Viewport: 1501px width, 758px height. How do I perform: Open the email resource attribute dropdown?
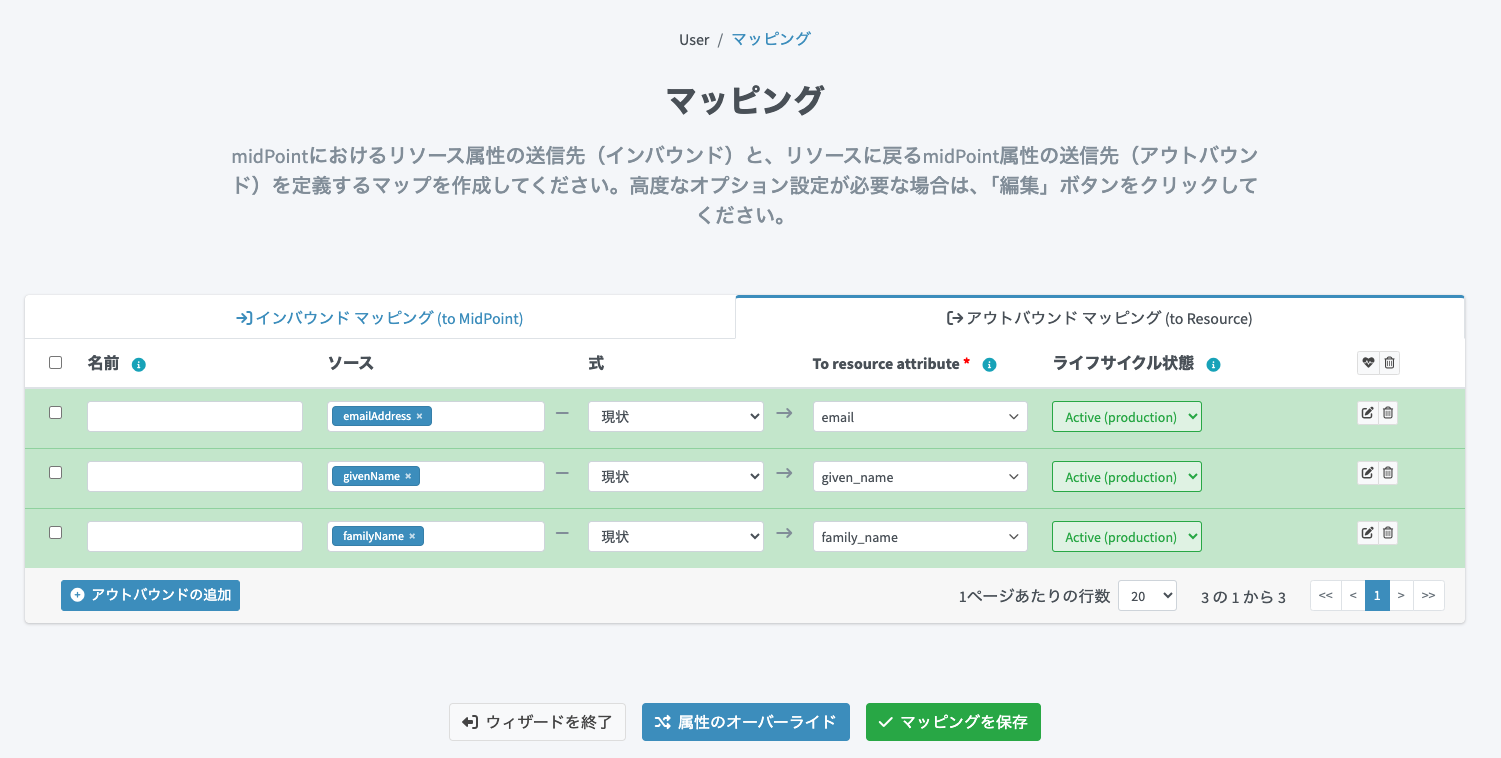(920, 417)
